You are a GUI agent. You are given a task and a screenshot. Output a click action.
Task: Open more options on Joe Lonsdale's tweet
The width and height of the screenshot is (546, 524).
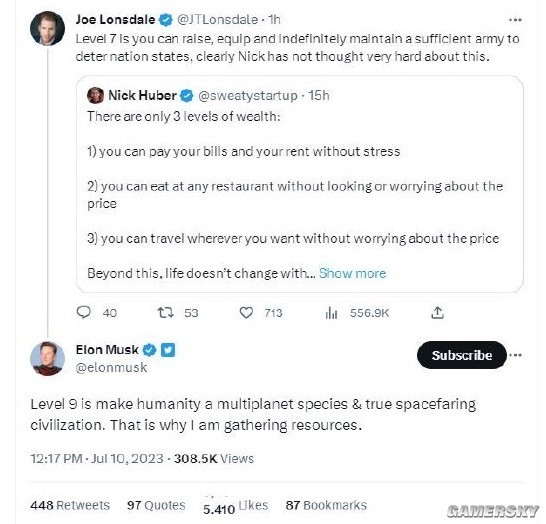[x=515, y=20]
